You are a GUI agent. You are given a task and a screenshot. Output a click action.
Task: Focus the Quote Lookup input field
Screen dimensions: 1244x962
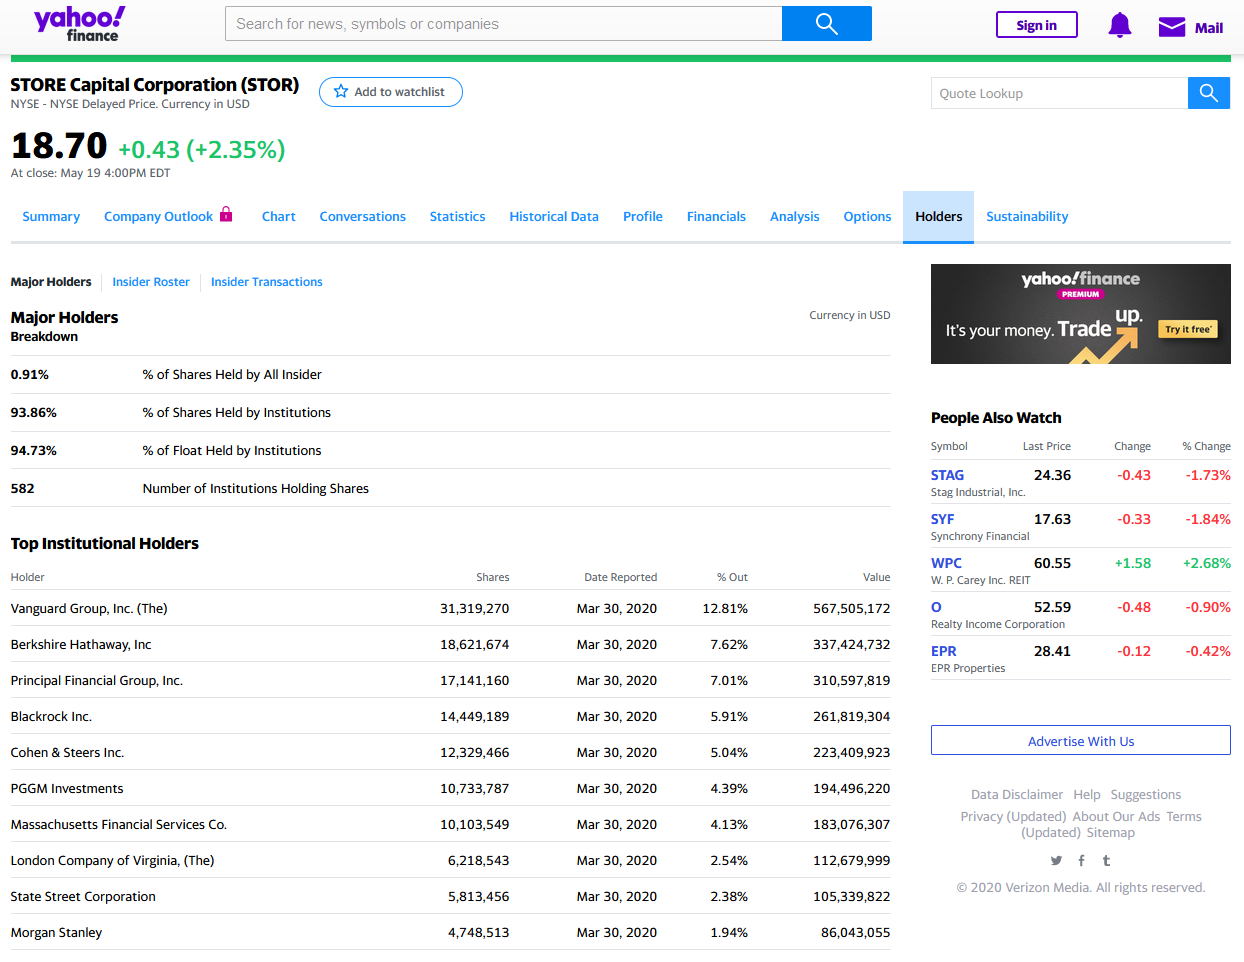(x=1059, y=93)
